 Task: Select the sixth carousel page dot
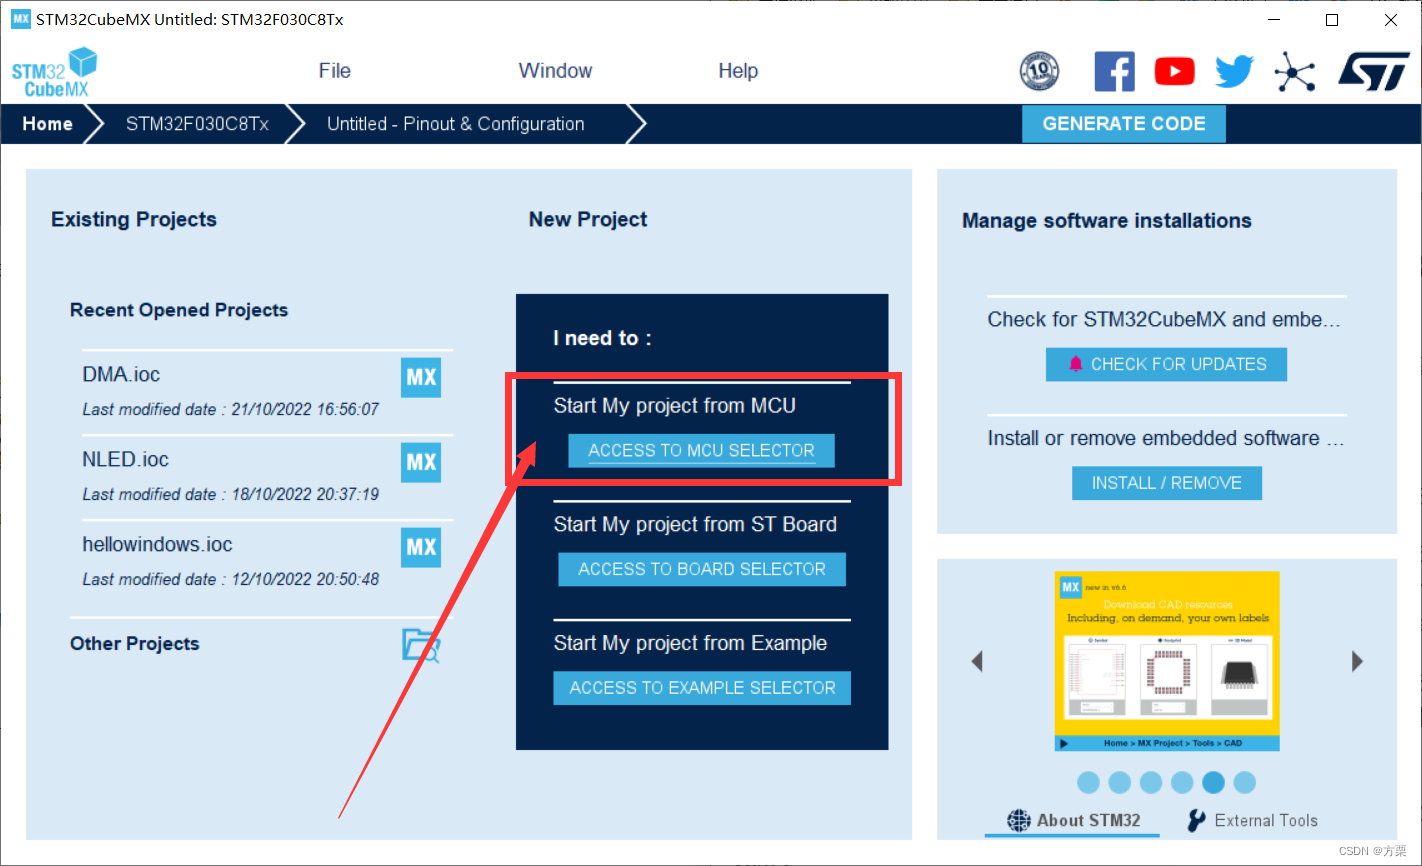coord(1244,782)
